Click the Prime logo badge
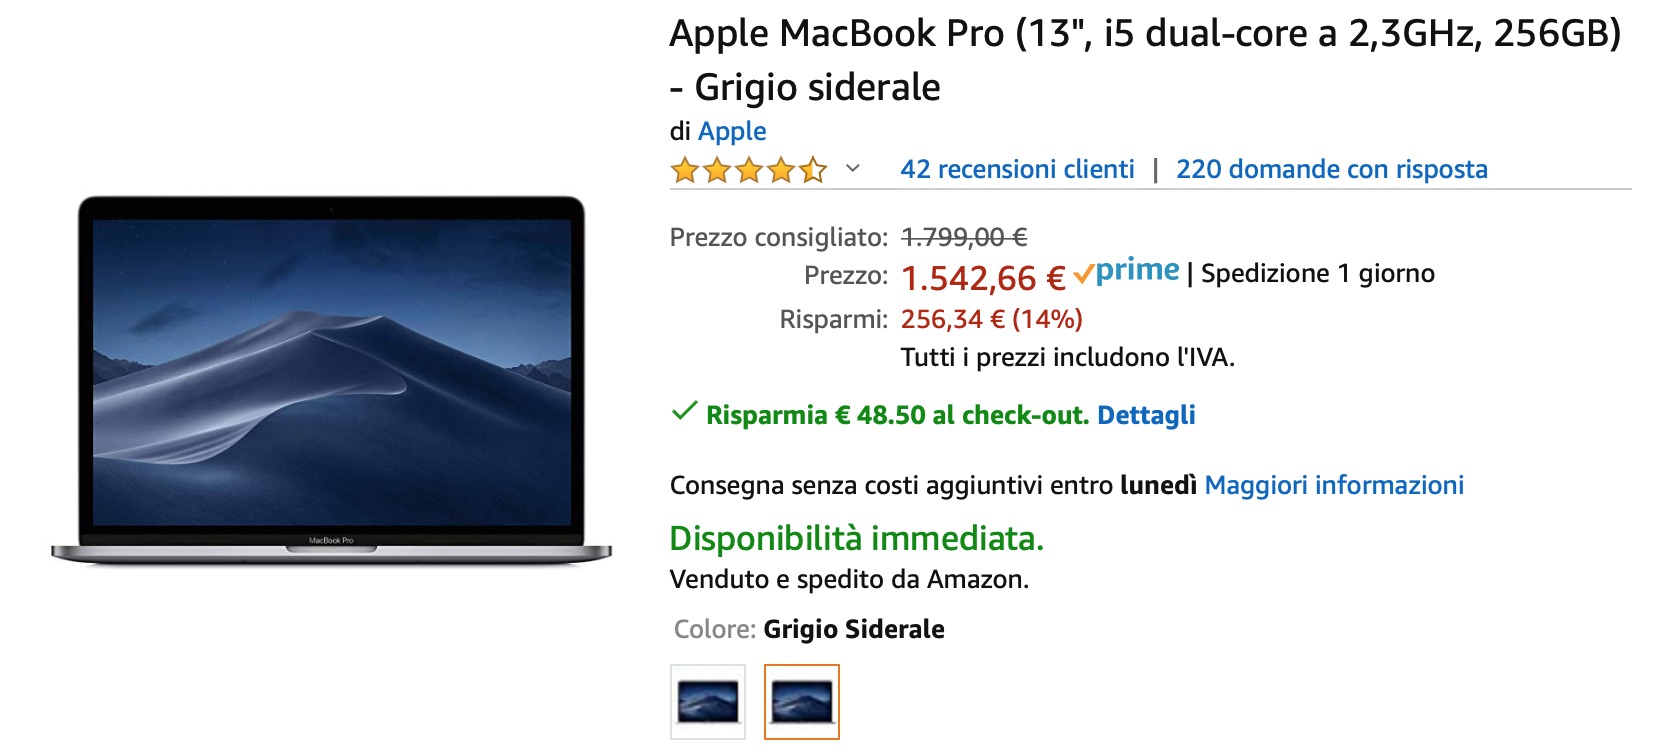 1127,271
